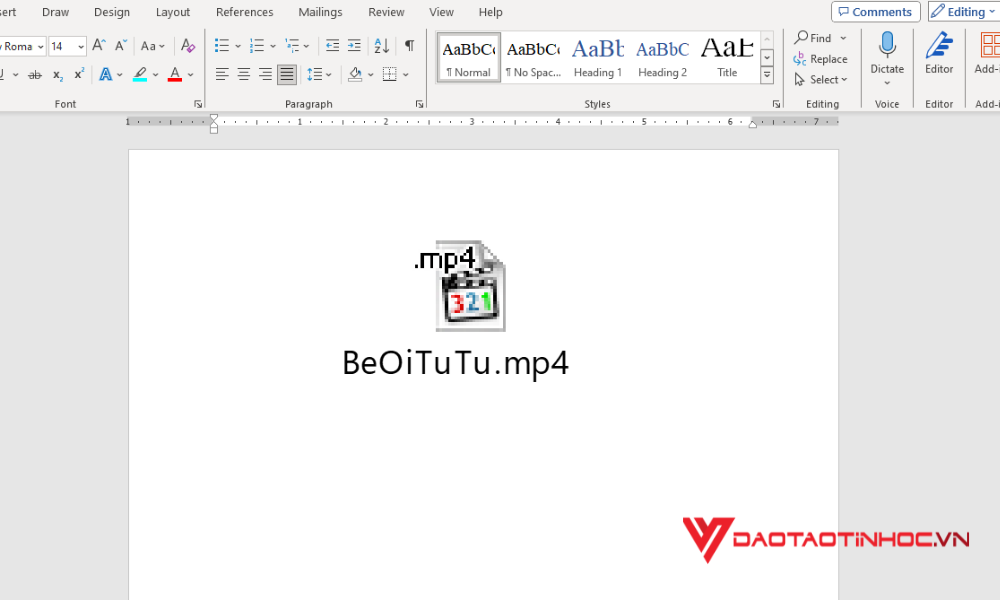Open the Design tab

(112, 12)
